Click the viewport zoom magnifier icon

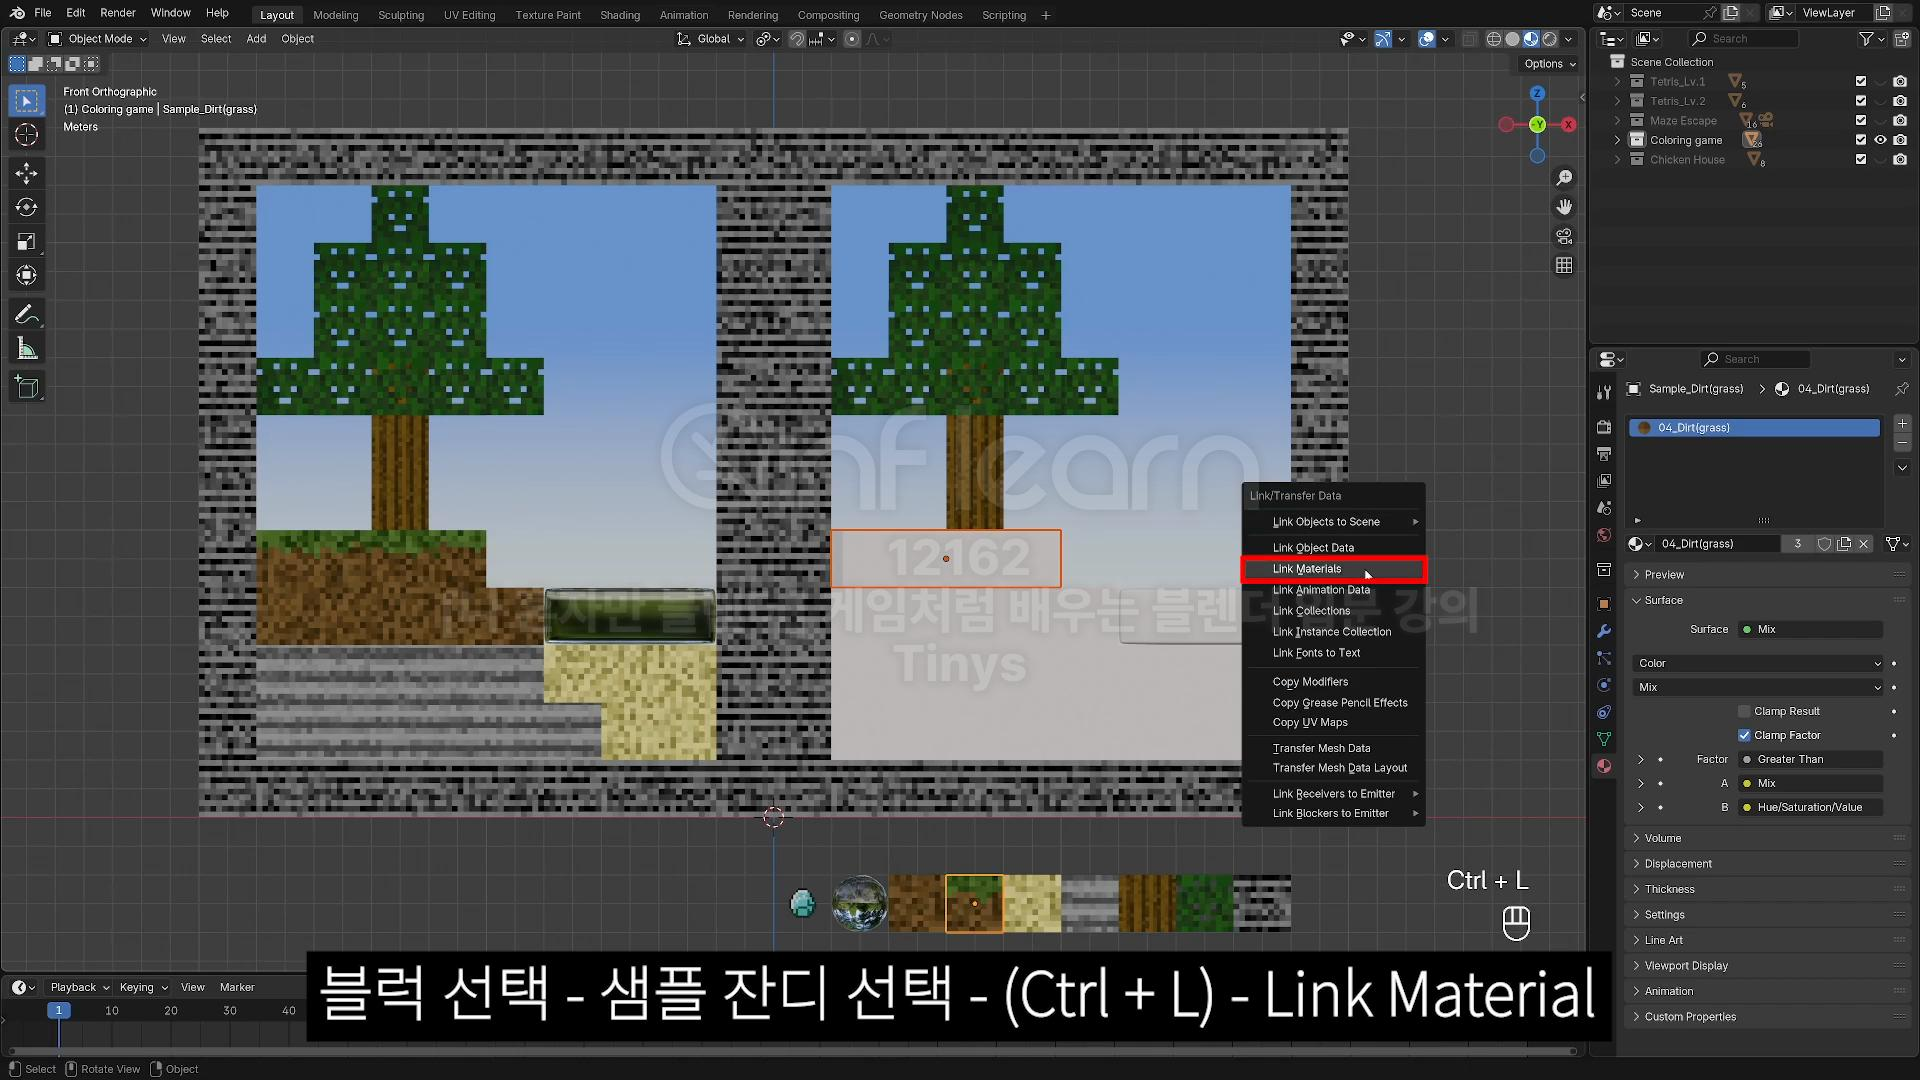tap(1564, 178)
